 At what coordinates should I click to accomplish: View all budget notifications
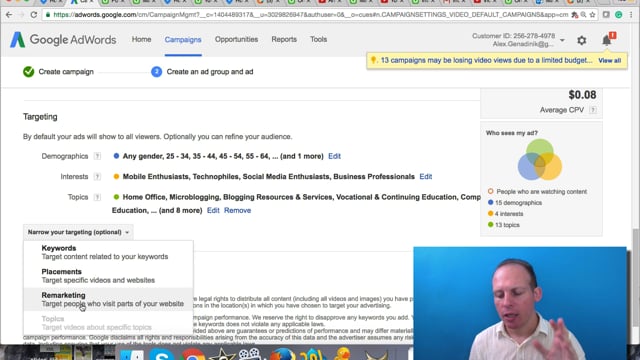pyautogui.click(x=609, y=60)
